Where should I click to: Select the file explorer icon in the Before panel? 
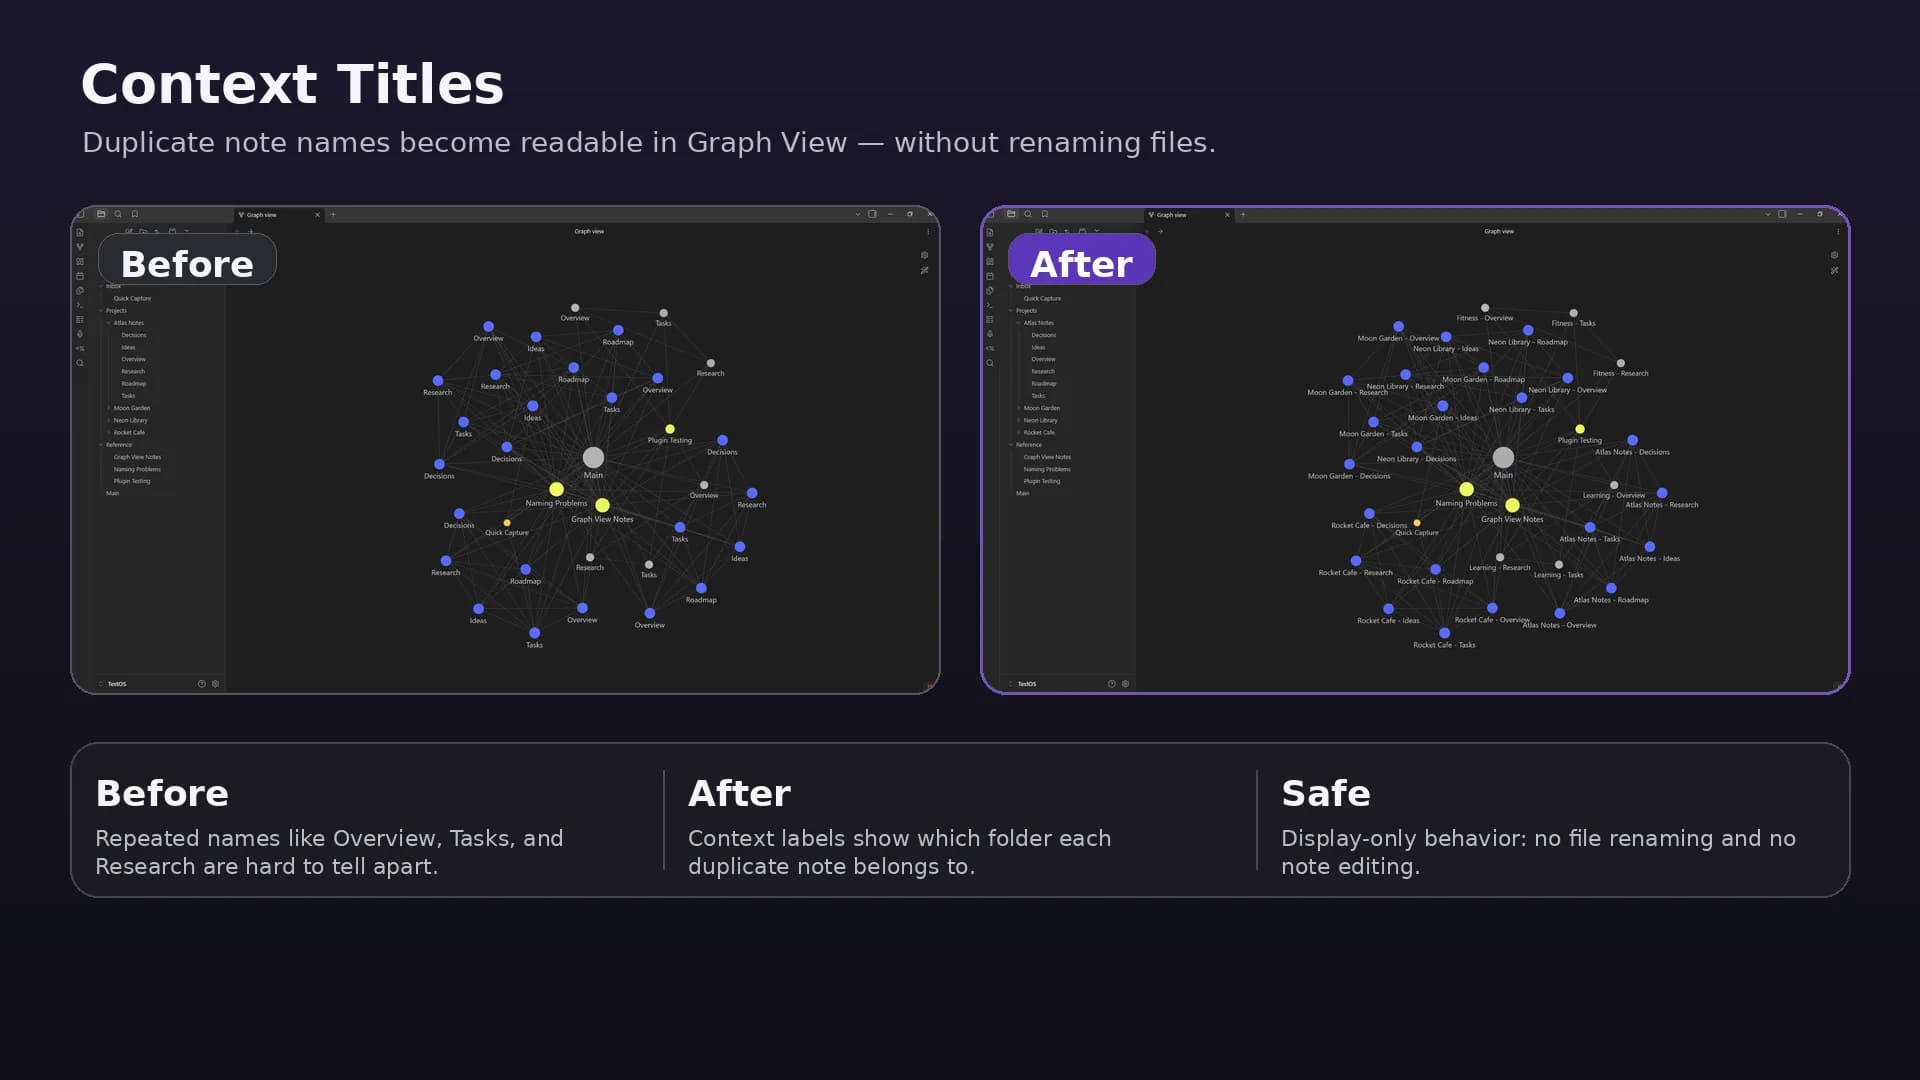pyautogui.click(x=101, y=214)
